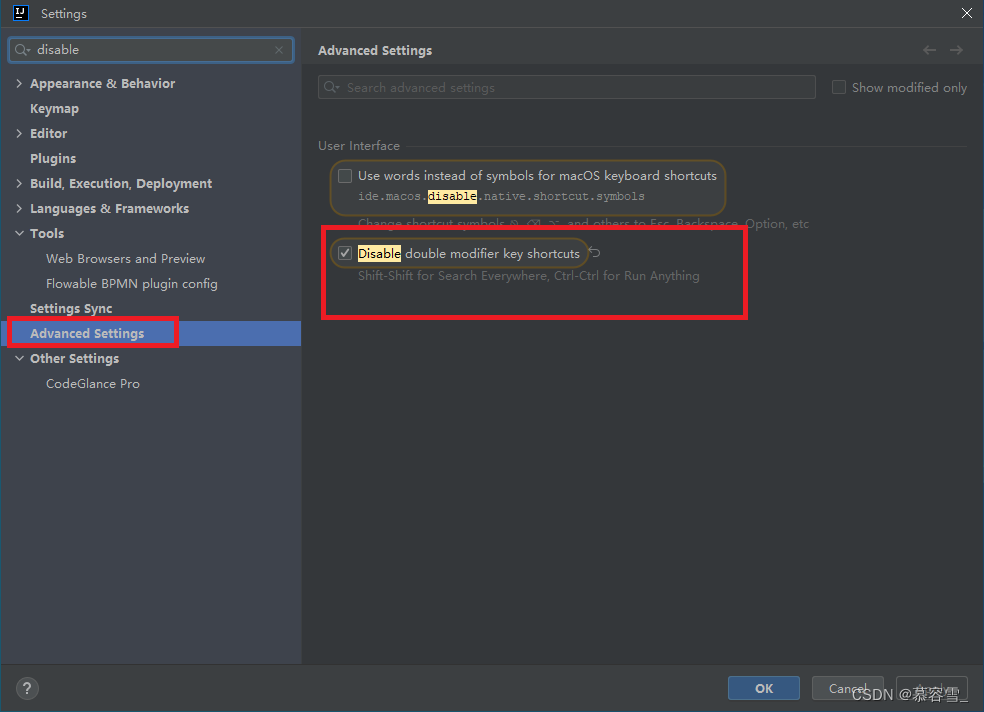984x712 pixels.
Task: Click 'Shift-Shift for Search Everywhere' description
Action: 528,275
